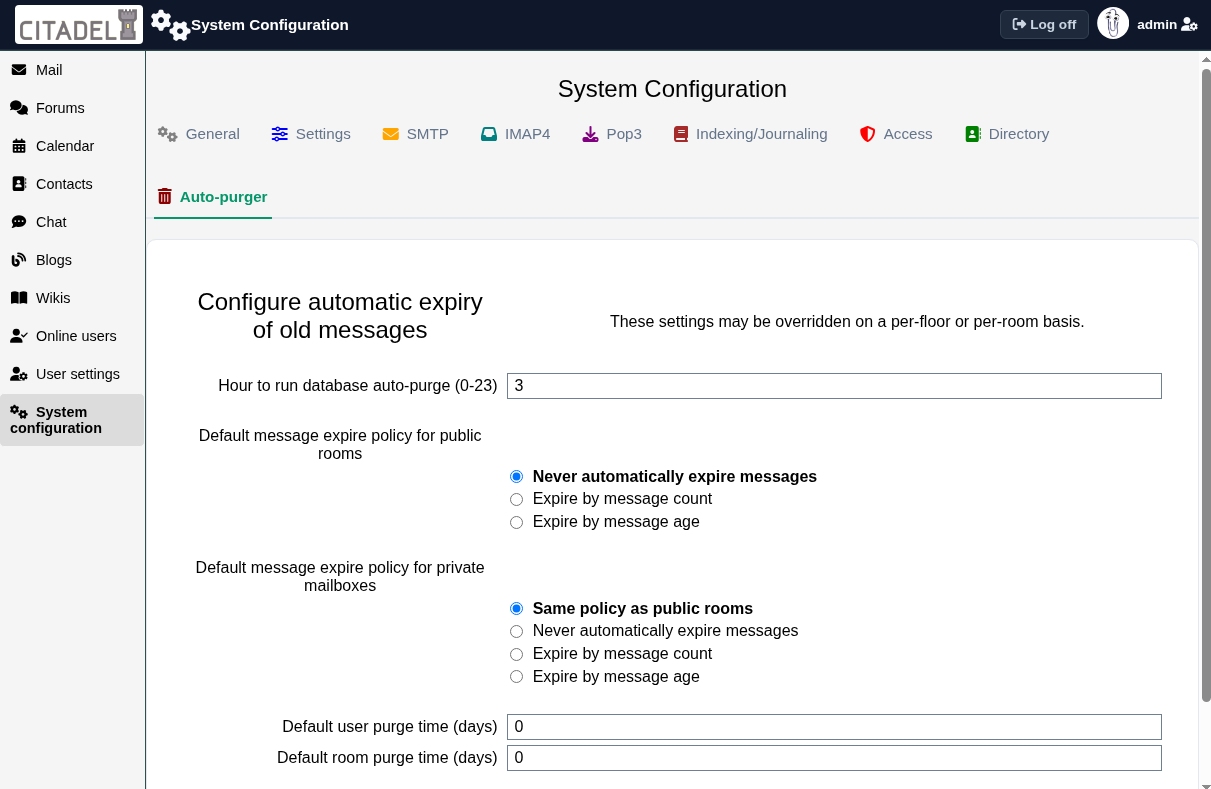
Task: Click the admin username in header
Action: (x=1157, y=25)
